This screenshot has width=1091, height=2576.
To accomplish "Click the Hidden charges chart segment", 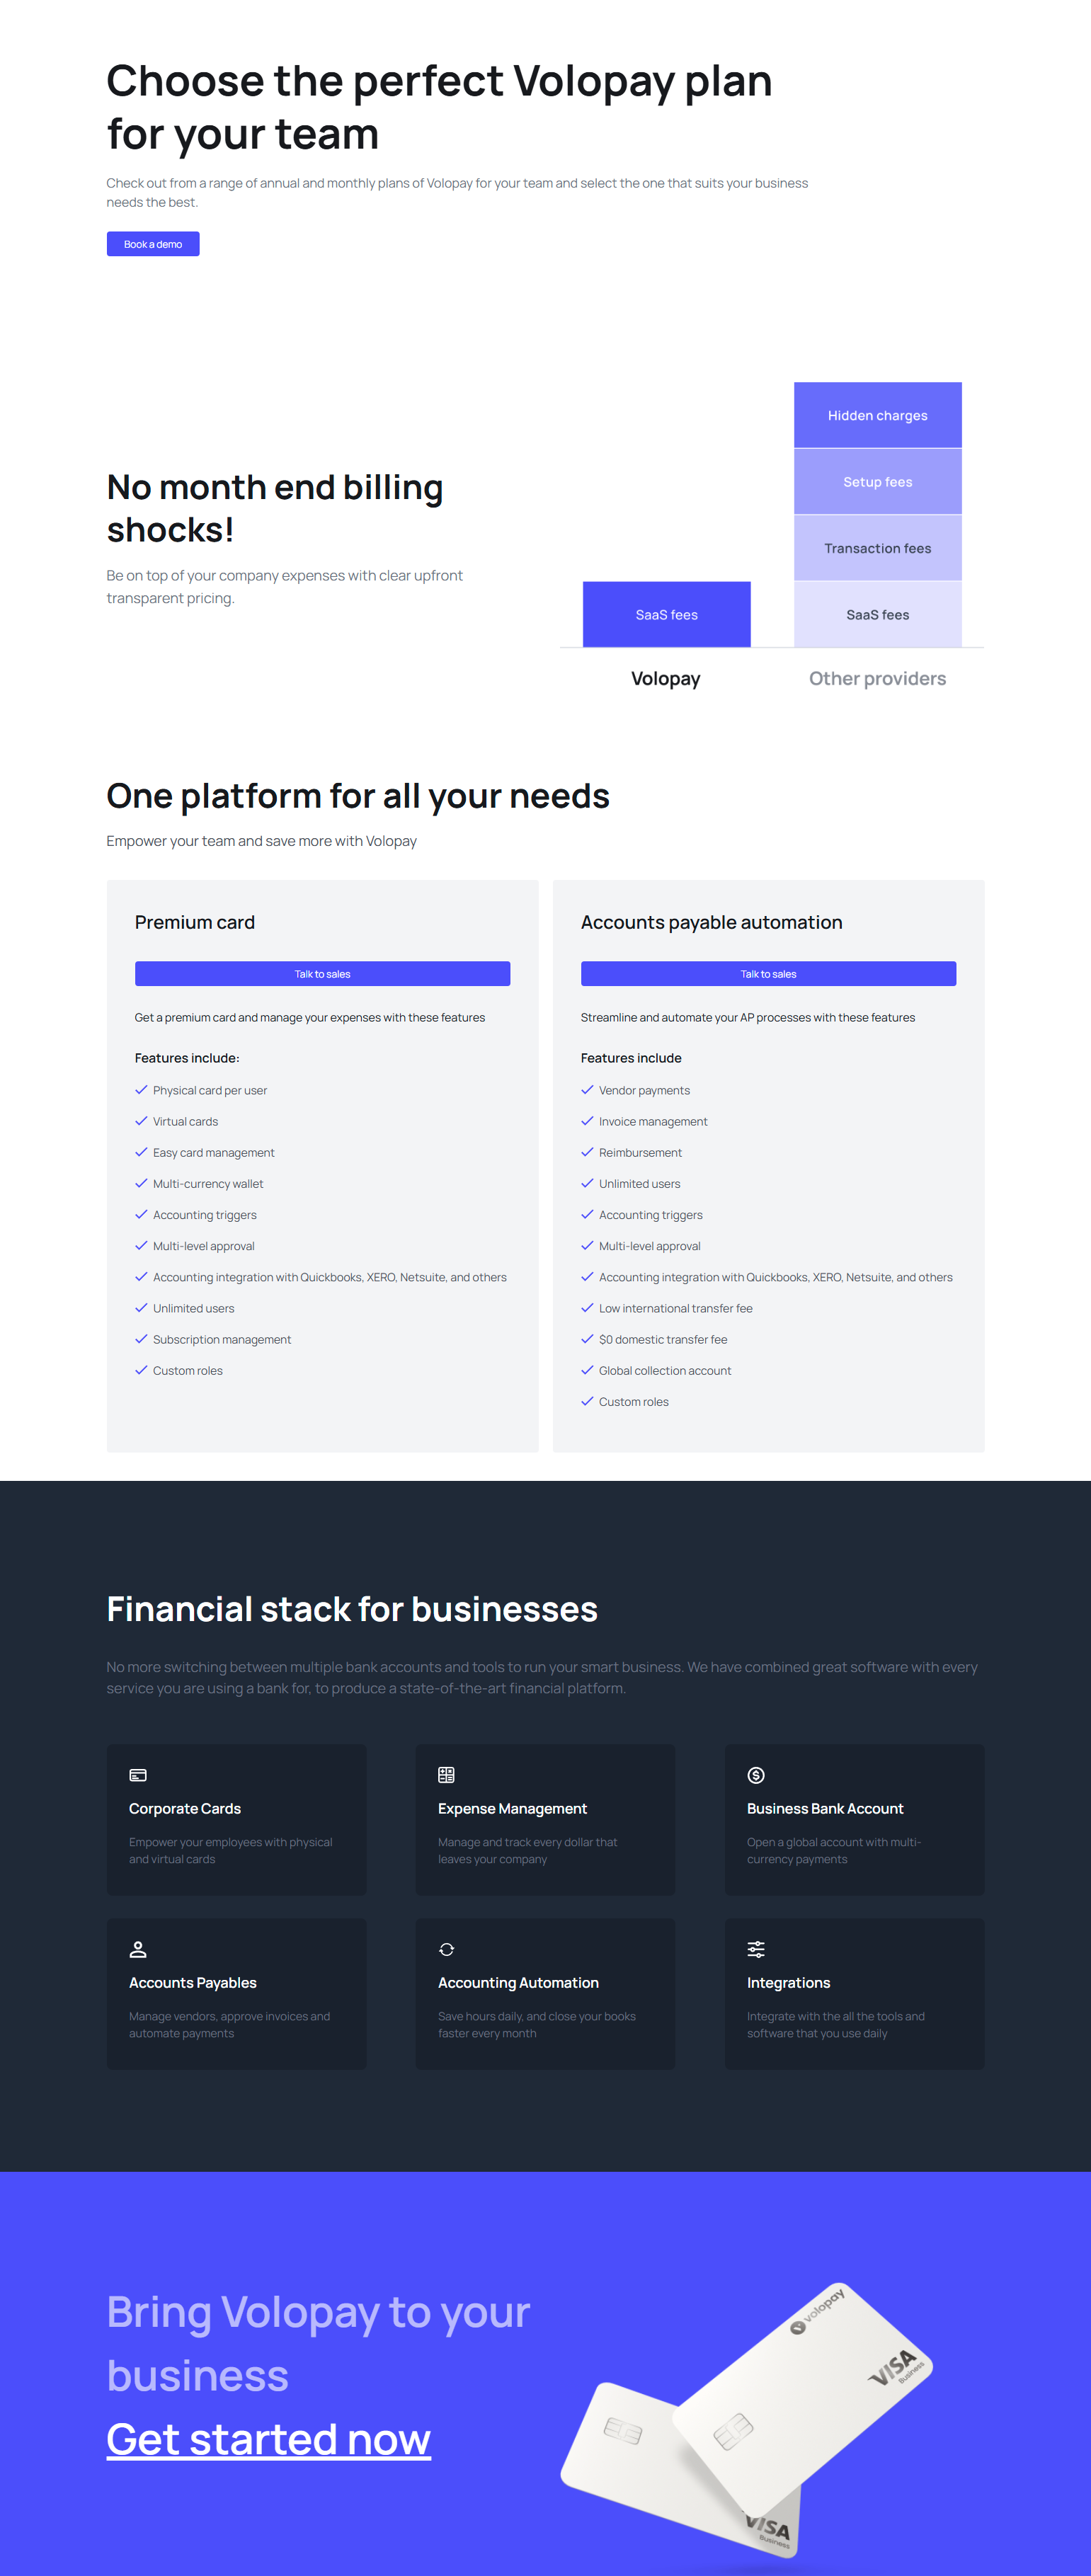I will click(x=877, y=414).
